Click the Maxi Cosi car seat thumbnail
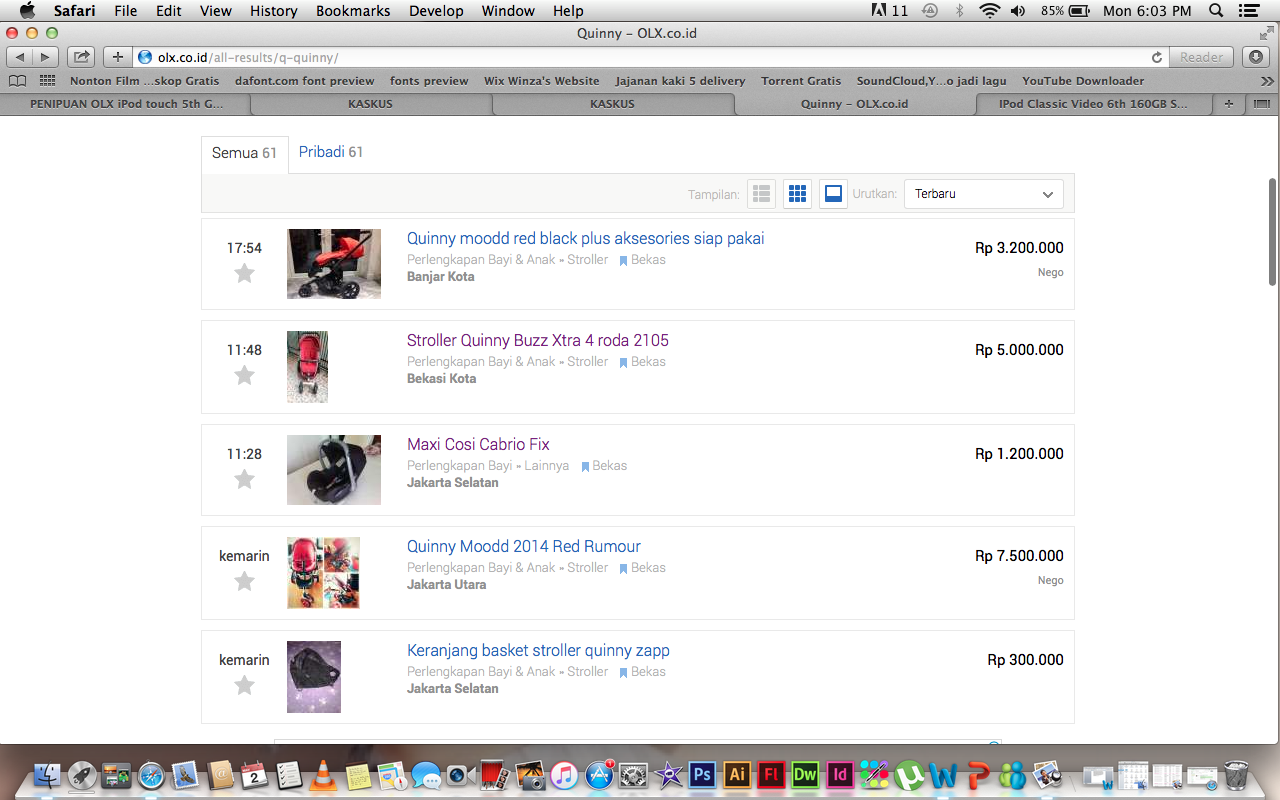Screen dimensions: 1280x800 pyautogui.click(x=334, y=470)
